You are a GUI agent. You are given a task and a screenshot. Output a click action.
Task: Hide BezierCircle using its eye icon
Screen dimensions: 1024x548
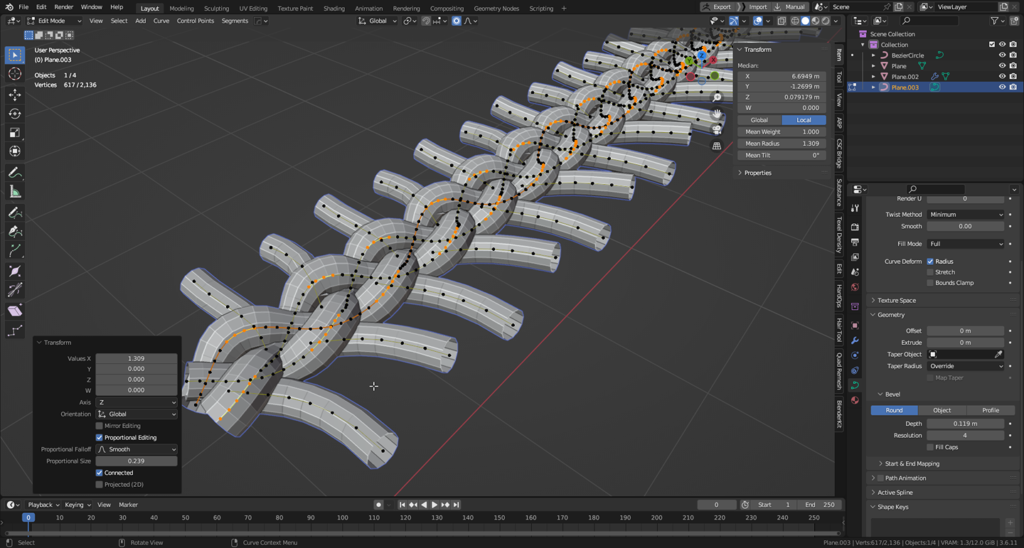(x=1002, y=56)
